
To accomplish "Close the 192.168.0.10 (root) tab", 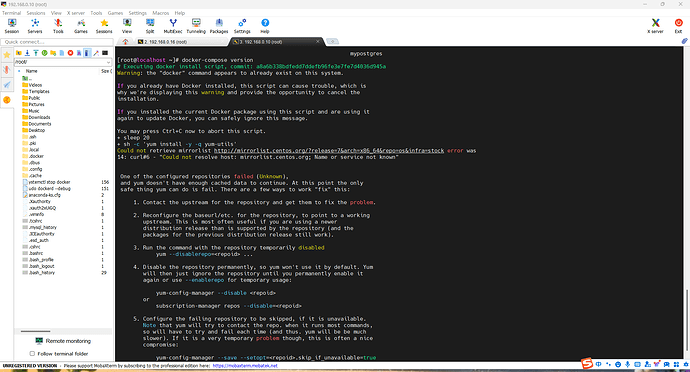I will 318,41.
